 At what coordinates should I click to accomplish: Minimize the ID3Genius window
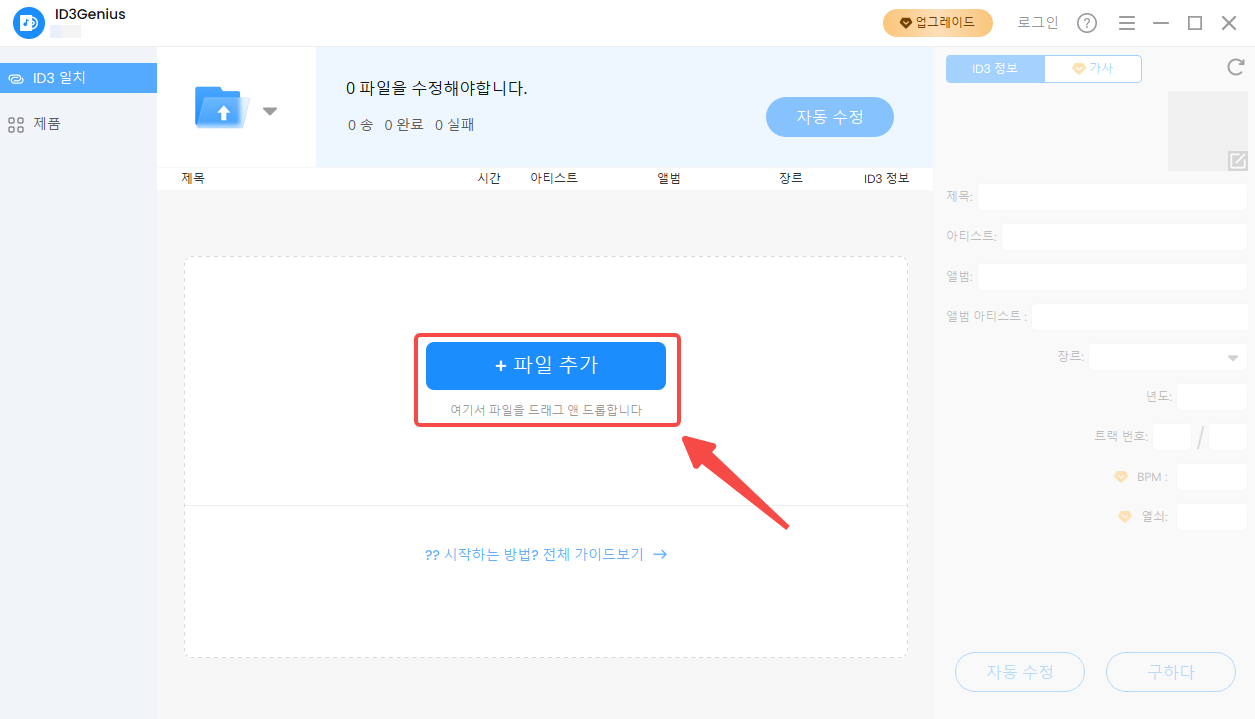click(x=1161, y=23)
